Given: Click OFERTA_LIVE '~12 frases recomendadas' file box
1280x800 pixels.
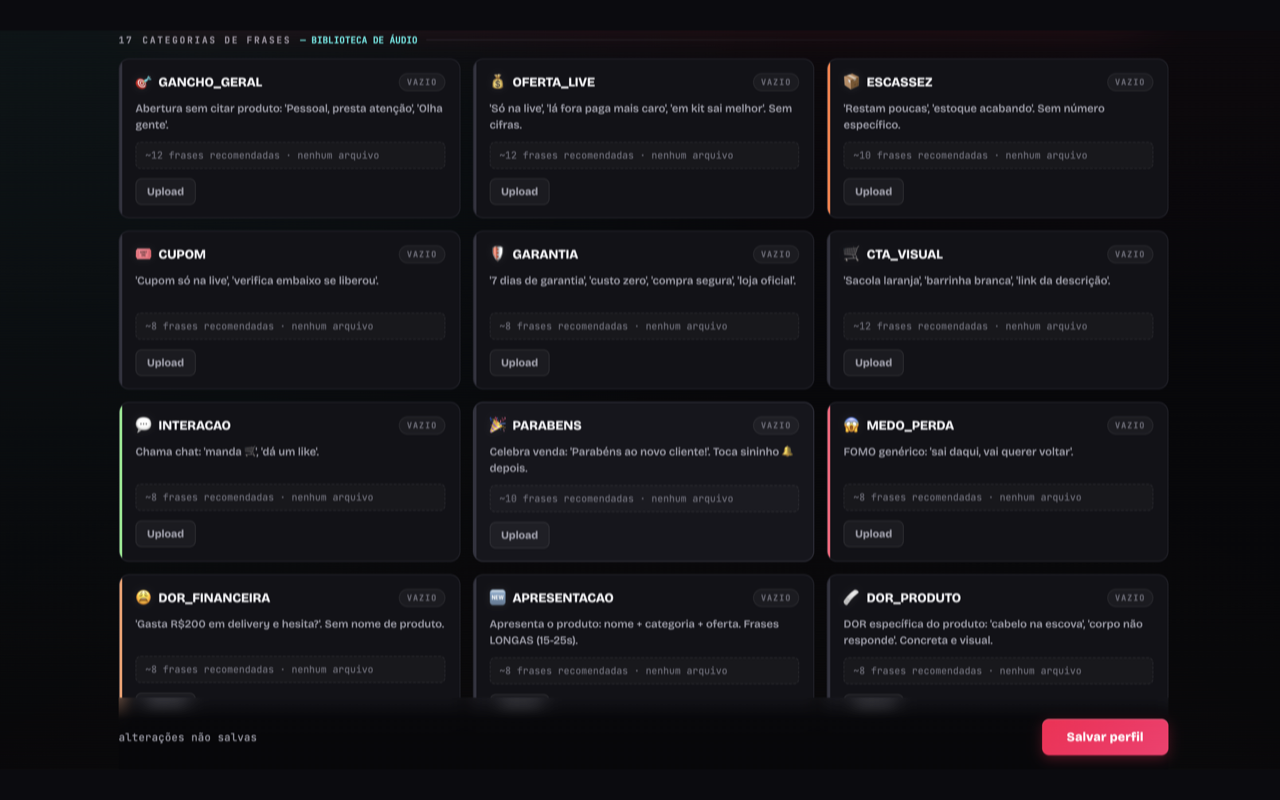Looking at the screenshot, I should 644,155.
